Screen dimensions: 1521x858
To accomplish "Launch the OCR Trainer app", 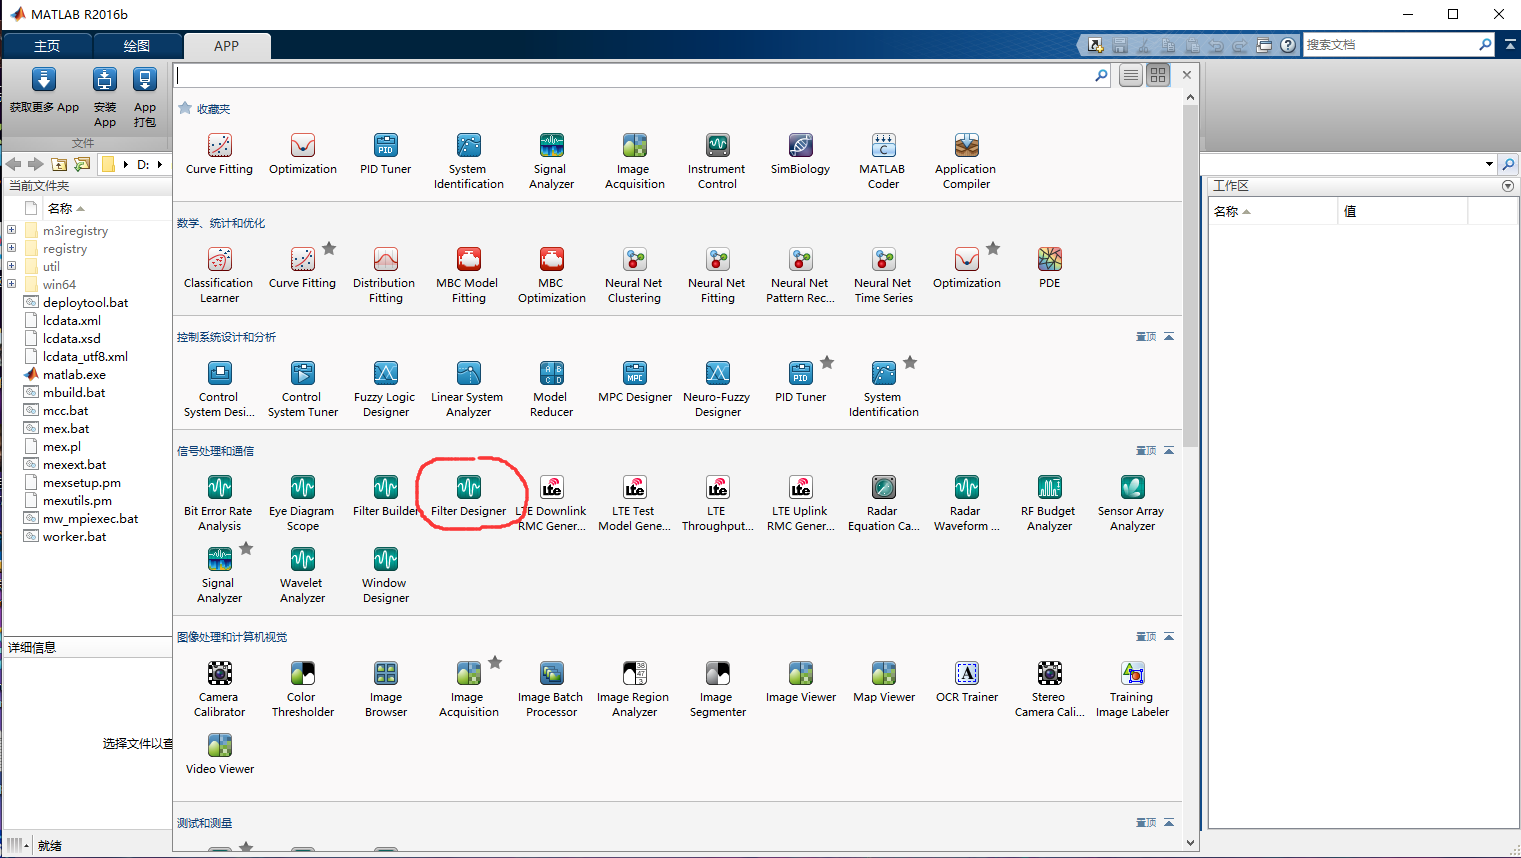I will (966, 682).
